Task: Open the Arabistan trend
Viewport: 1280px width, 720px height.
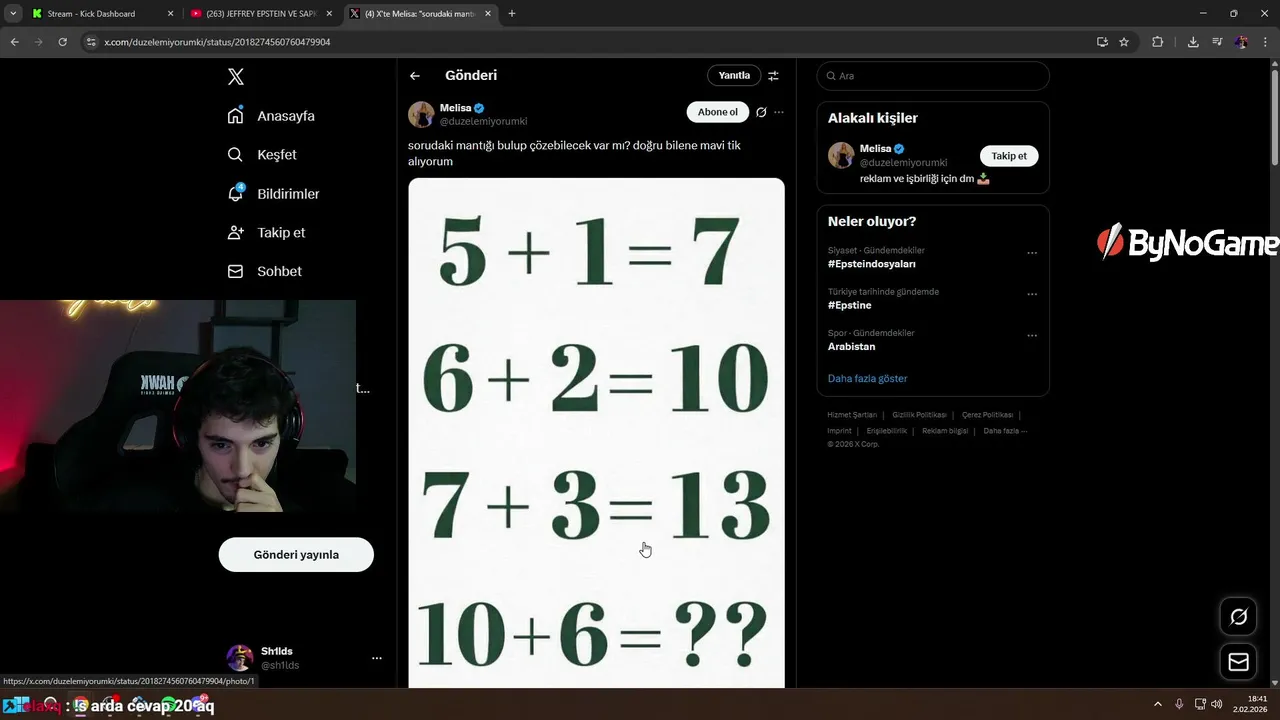Action: click(851, 347)
